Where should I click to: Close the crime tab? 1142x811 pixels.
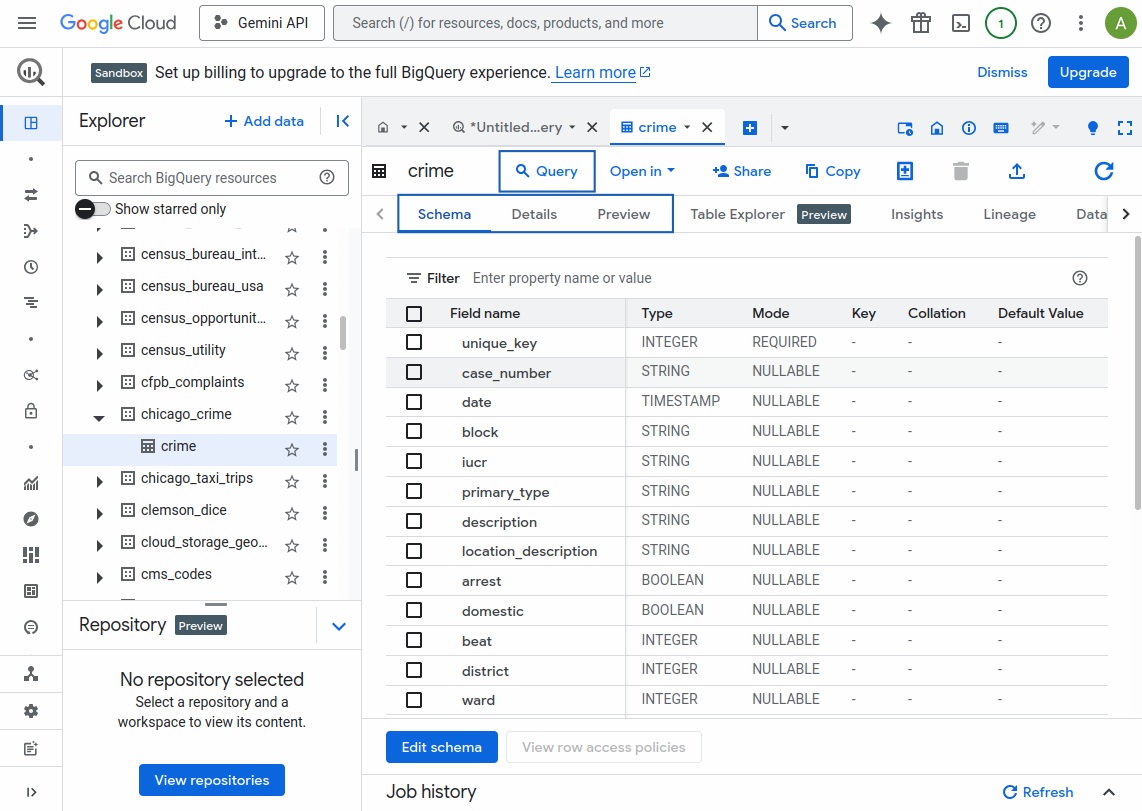point(706,127)
